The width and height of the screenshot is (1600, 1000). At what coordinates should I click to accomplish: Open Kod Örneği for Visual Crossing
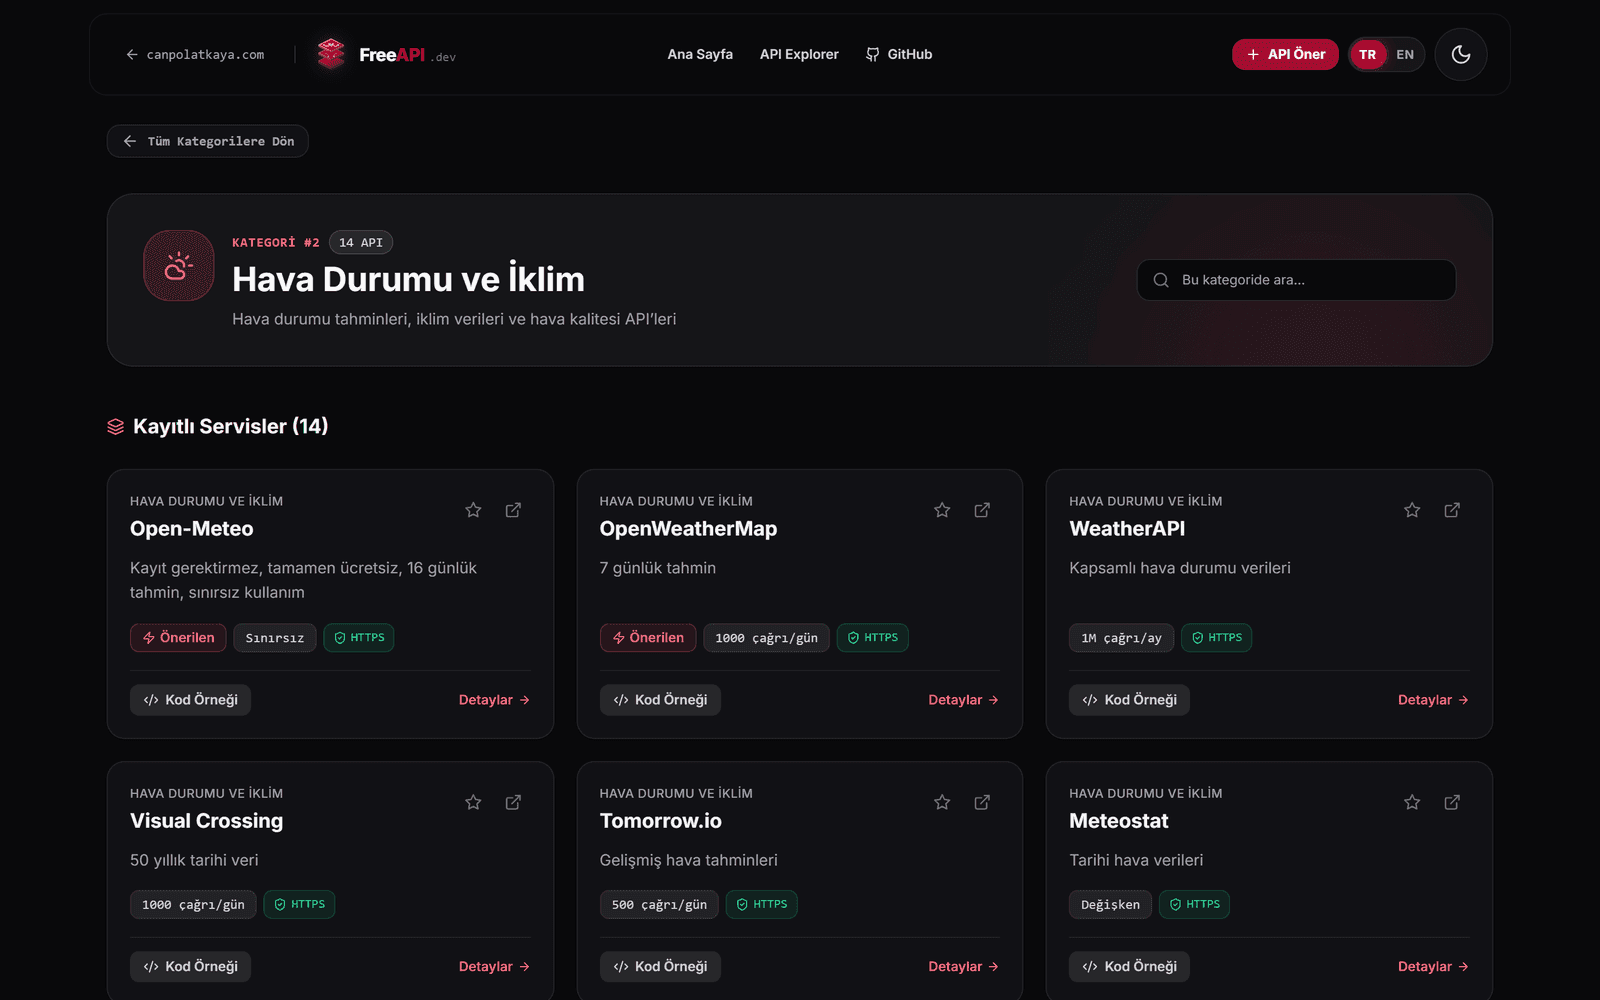(190, 966)
